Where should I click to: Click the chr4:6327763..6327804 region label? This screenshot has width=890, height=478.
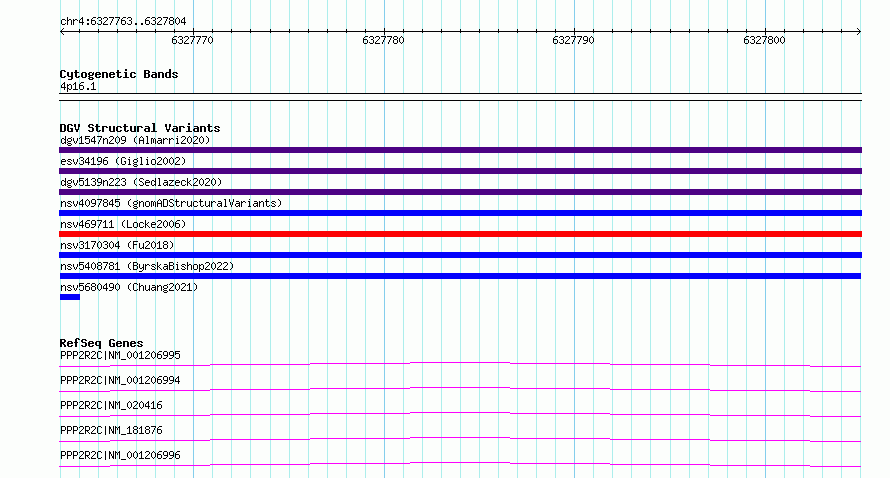pyautogui.click(x=123, y=22)
